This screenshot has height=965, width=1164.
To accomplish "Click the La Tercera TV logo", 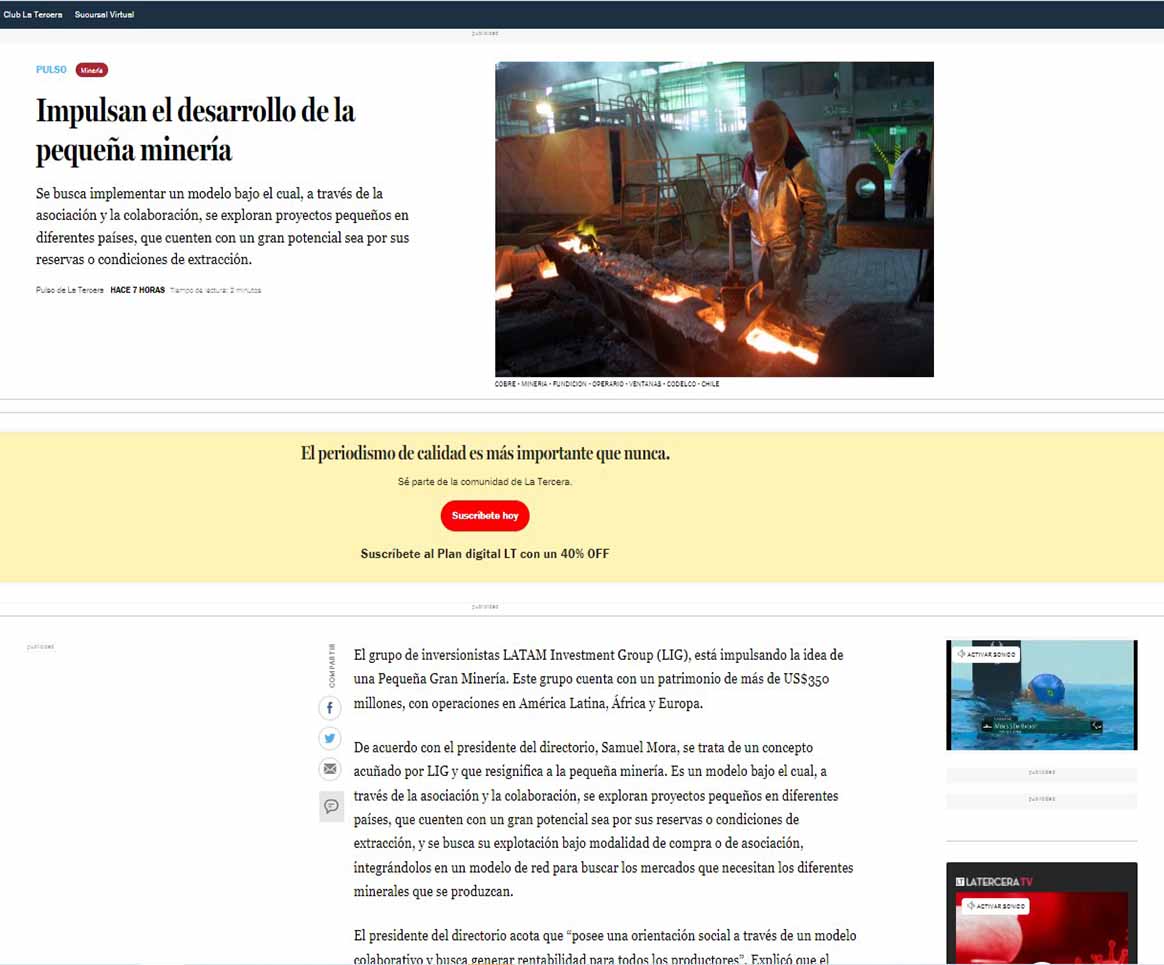I will pyautogui.click(x=994, y=881).
